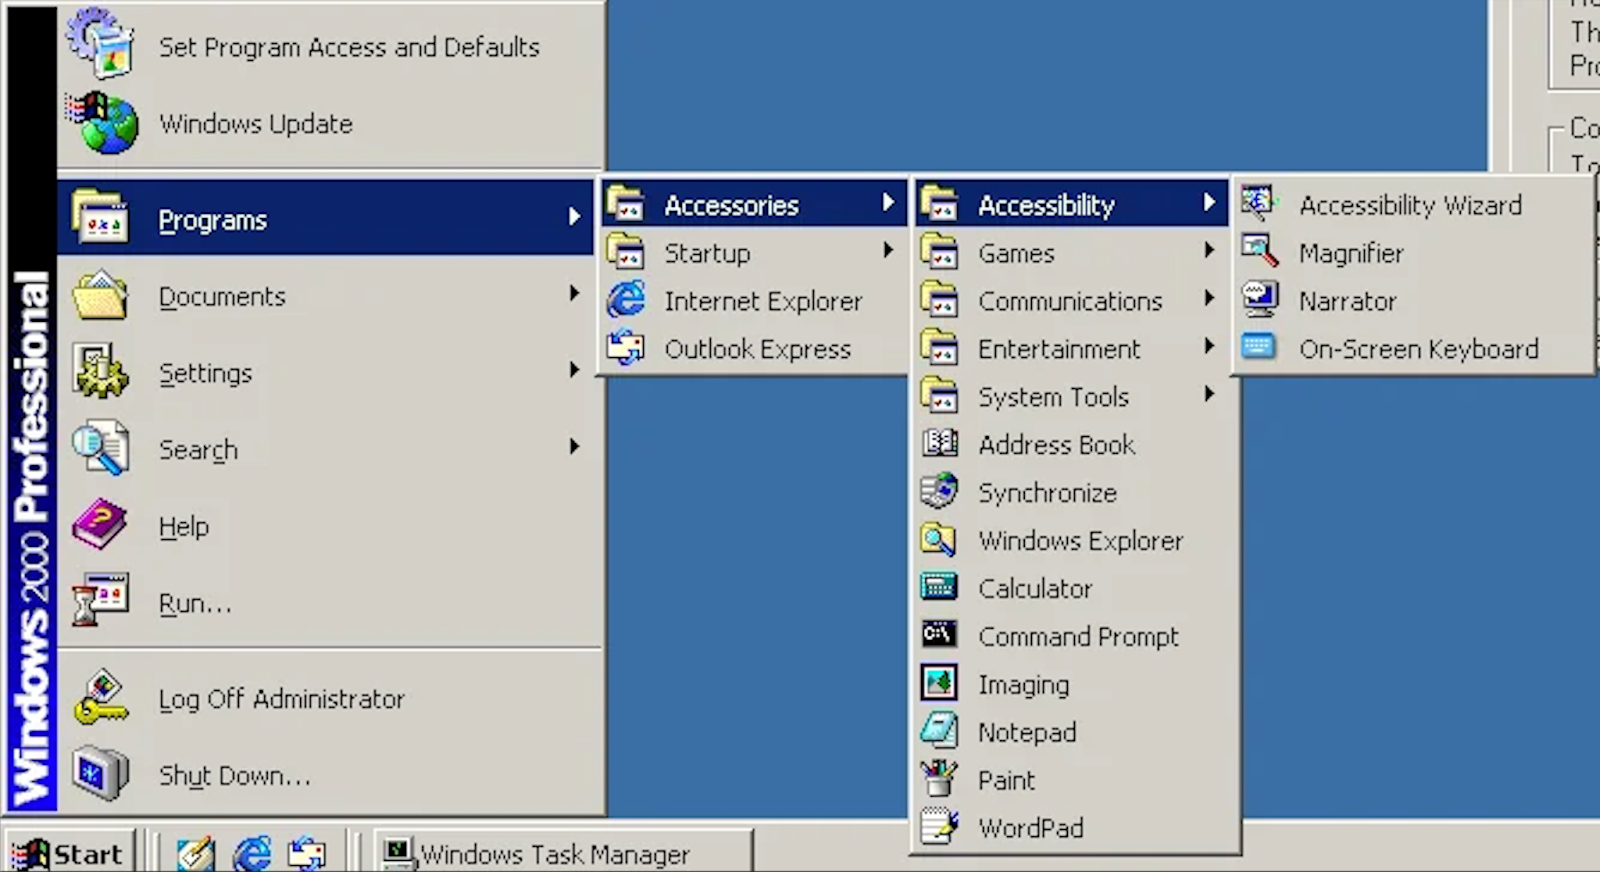
Task: Expand the Programs submenu arrow
Action: [574, 217]
